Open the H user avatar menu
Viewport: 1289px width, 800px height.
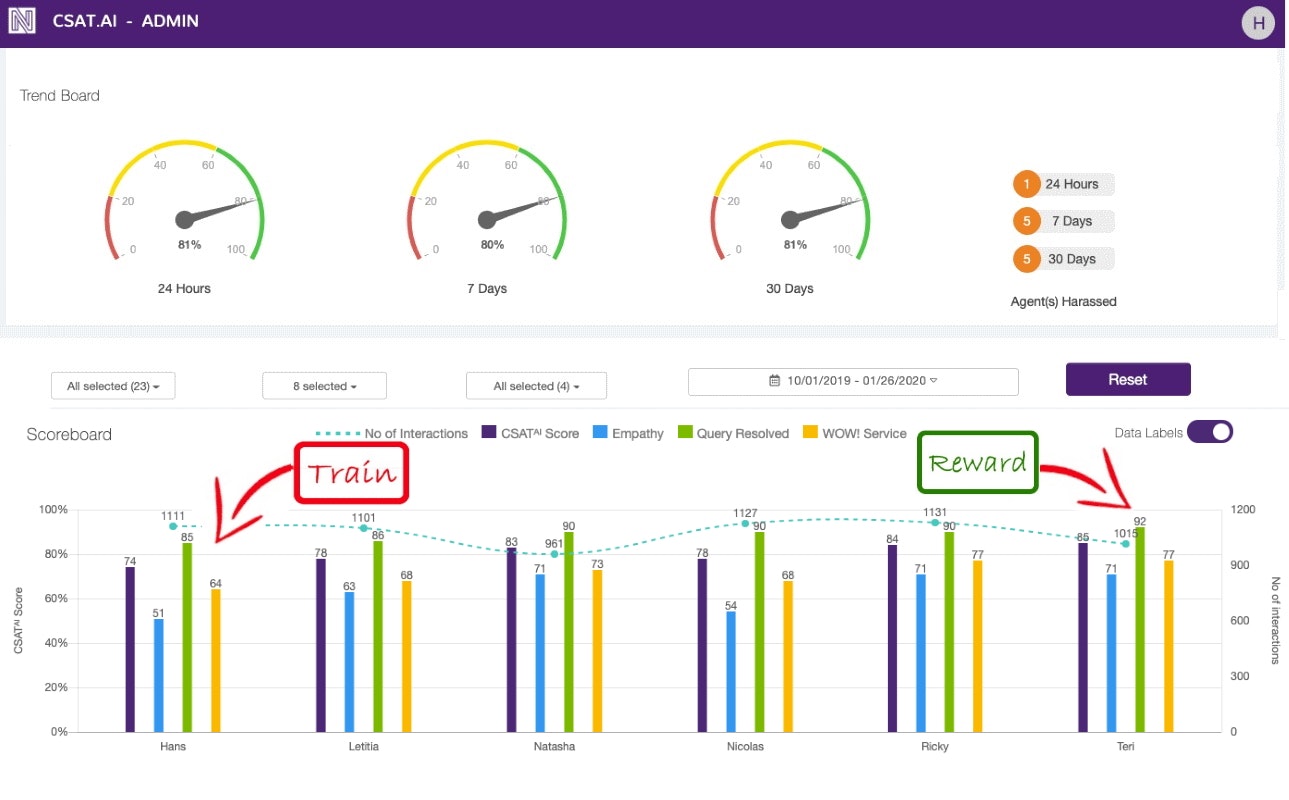click(x=1258, y=23)
